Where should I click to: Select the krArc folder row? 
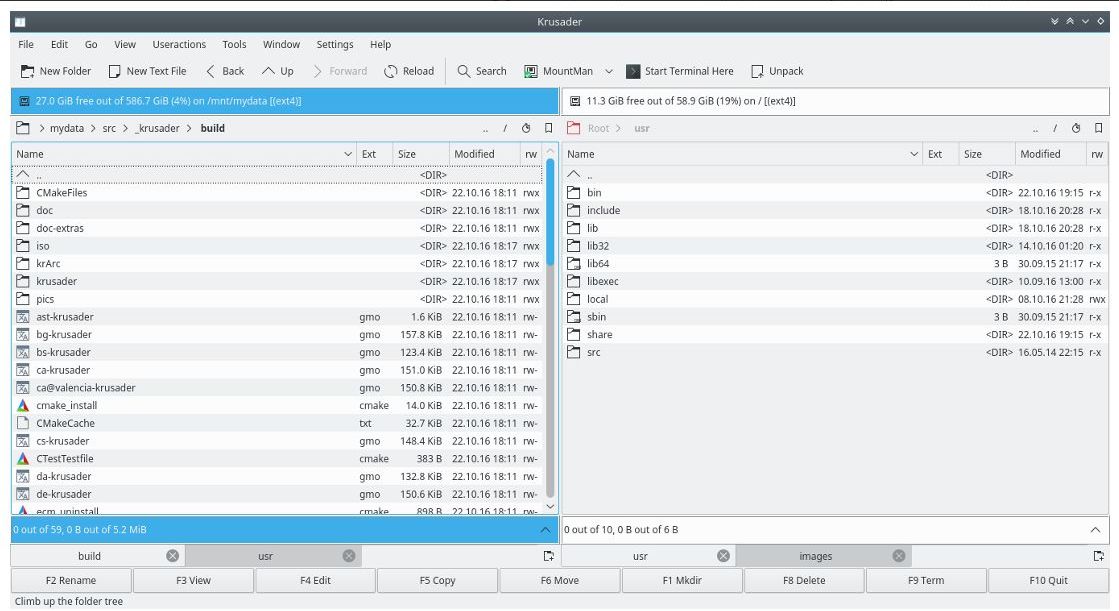click(x=278, y=263)
